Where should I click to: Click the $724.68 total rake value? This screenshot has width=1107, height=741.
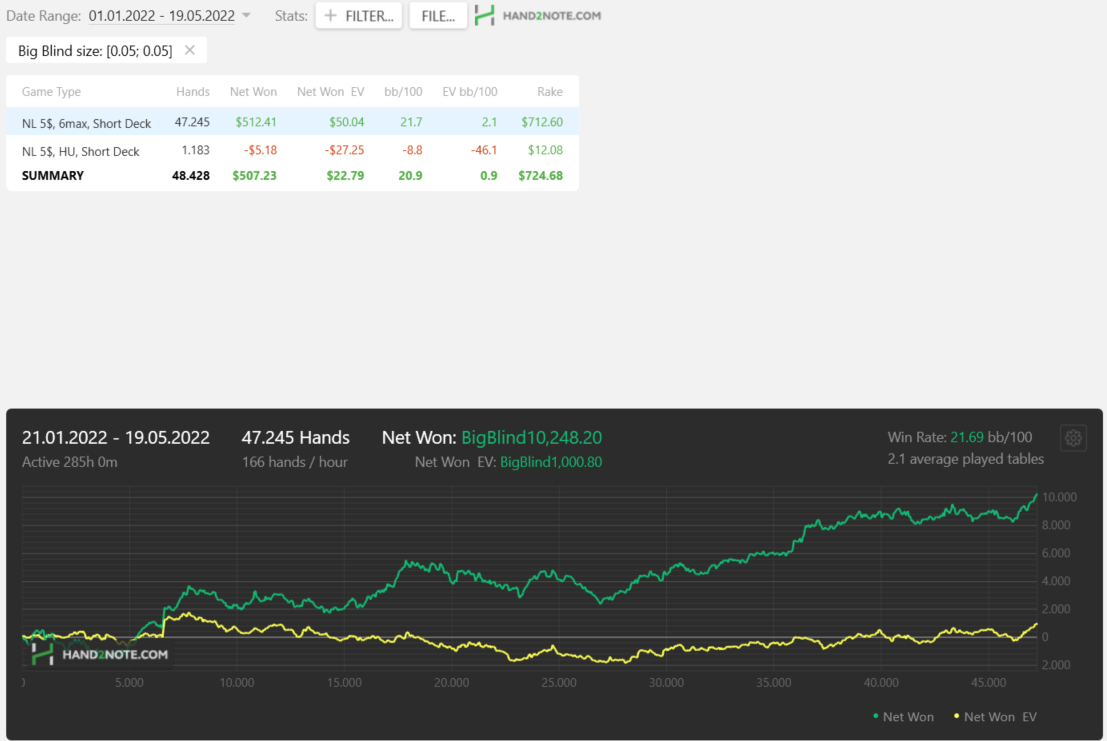click(x=540, y=176)
